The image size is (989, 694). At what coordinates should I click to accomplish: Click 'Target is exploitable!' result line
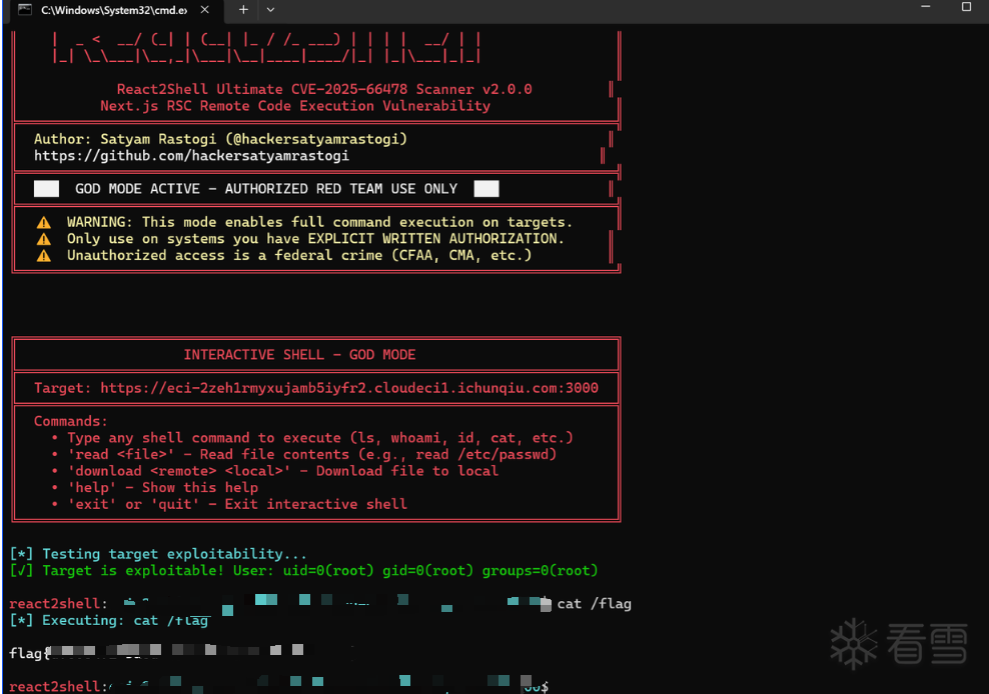pyautogui.click(x=303, y=570)
